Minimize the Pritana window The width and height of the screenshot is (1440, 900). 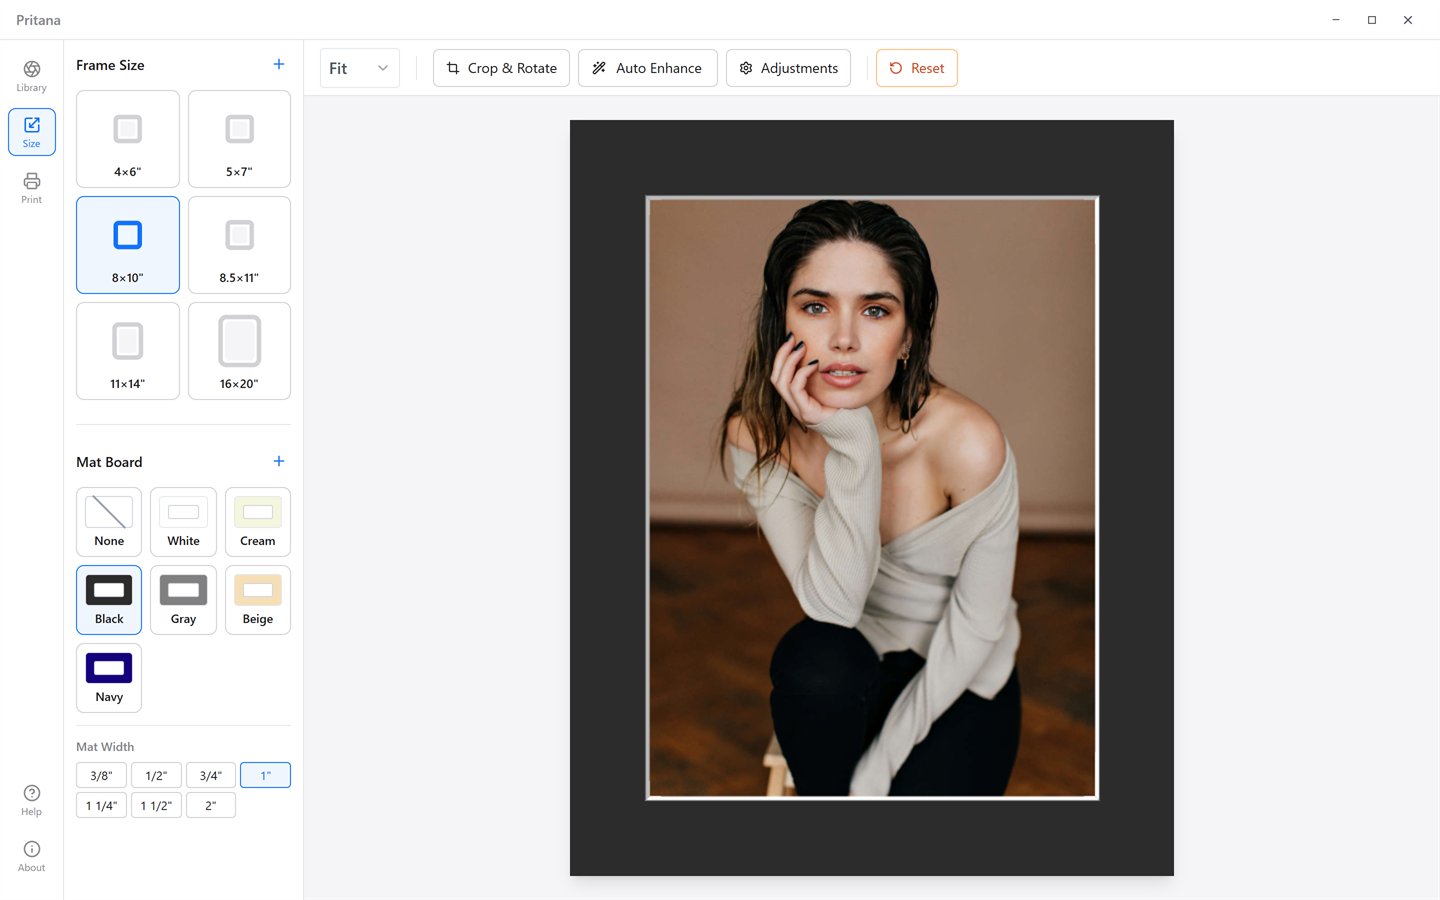[x=1336, y=20]
